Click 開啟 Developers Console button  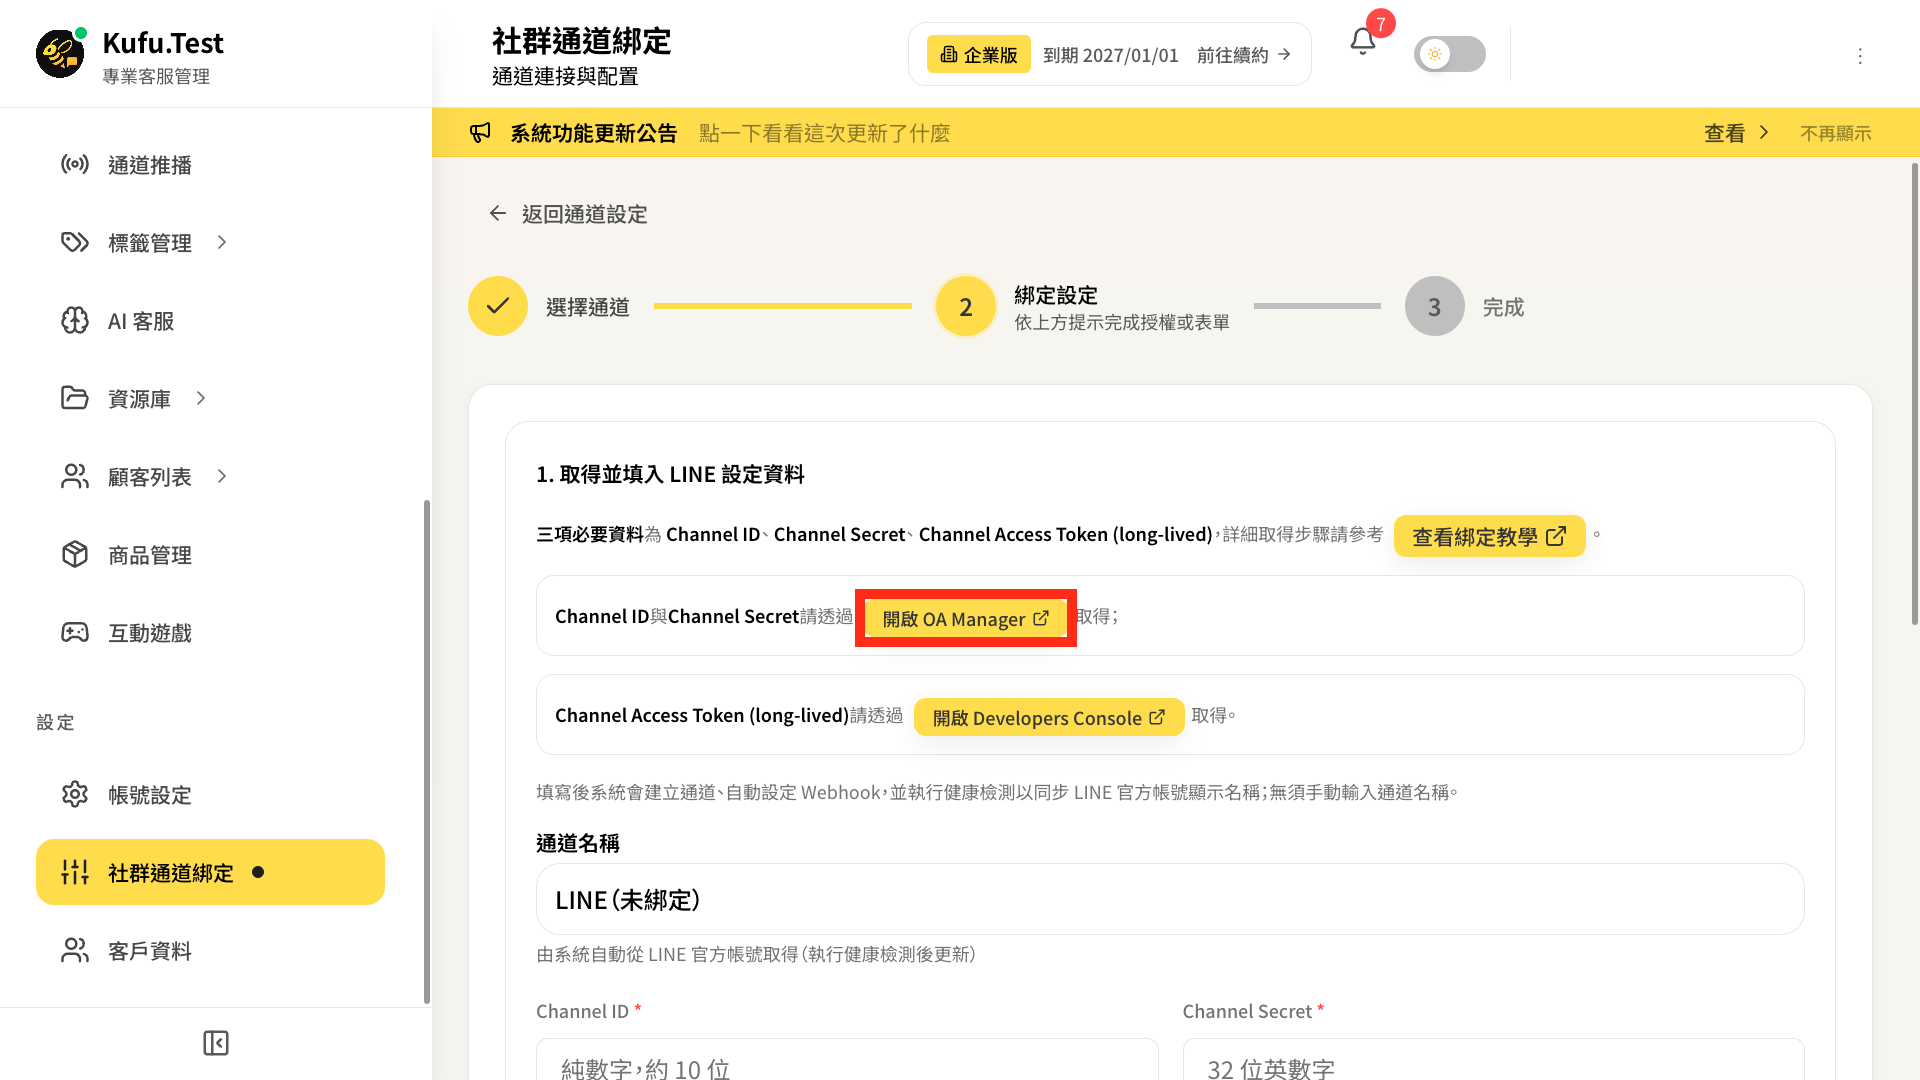(x=1049, y=717)
